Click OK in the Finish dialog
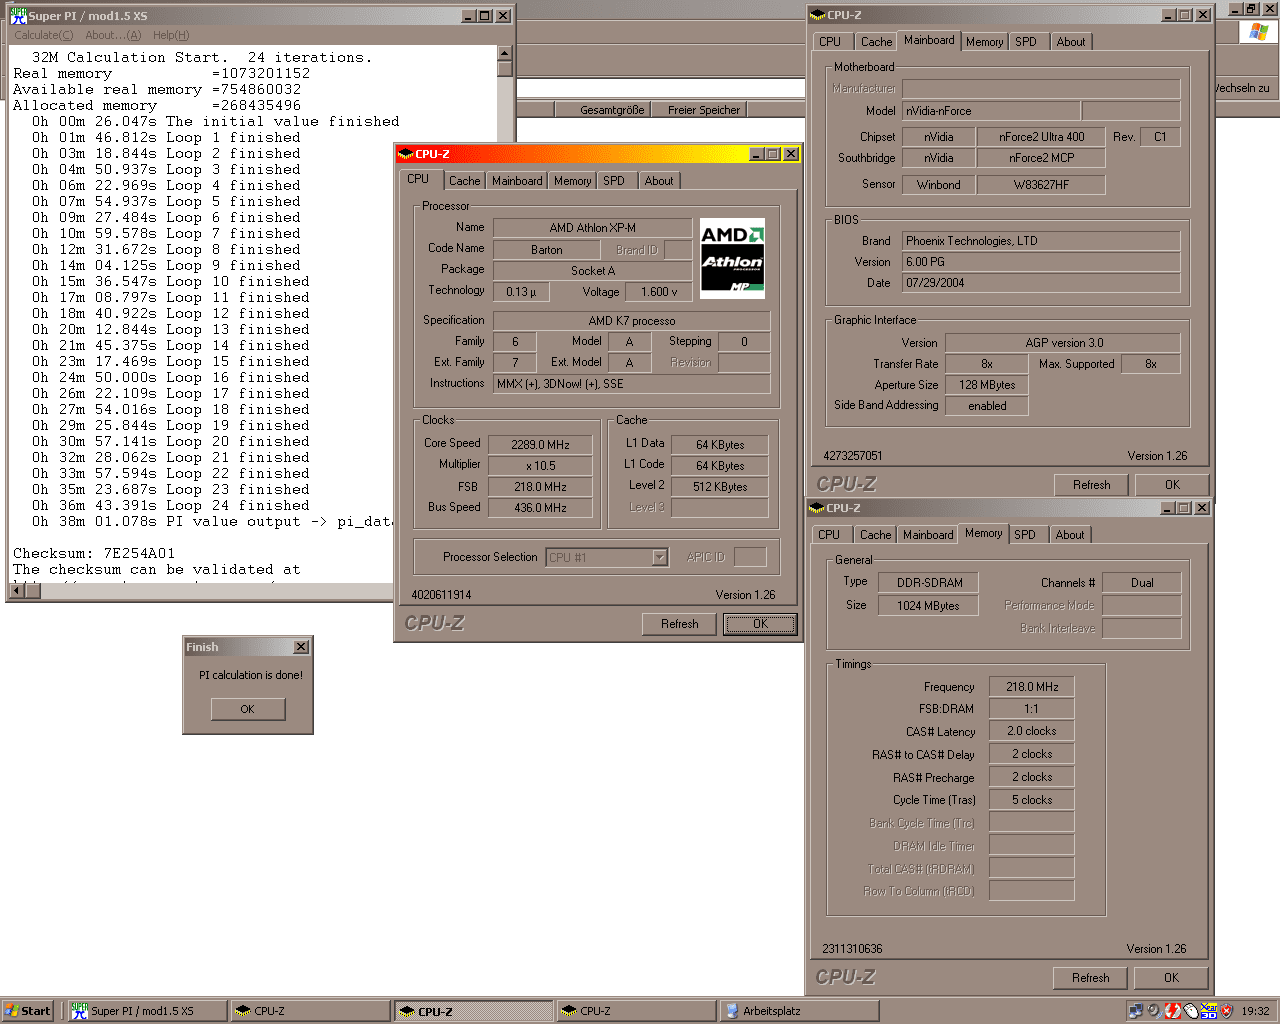Viewport: 1280px width, 1024px height. (248, 709)
